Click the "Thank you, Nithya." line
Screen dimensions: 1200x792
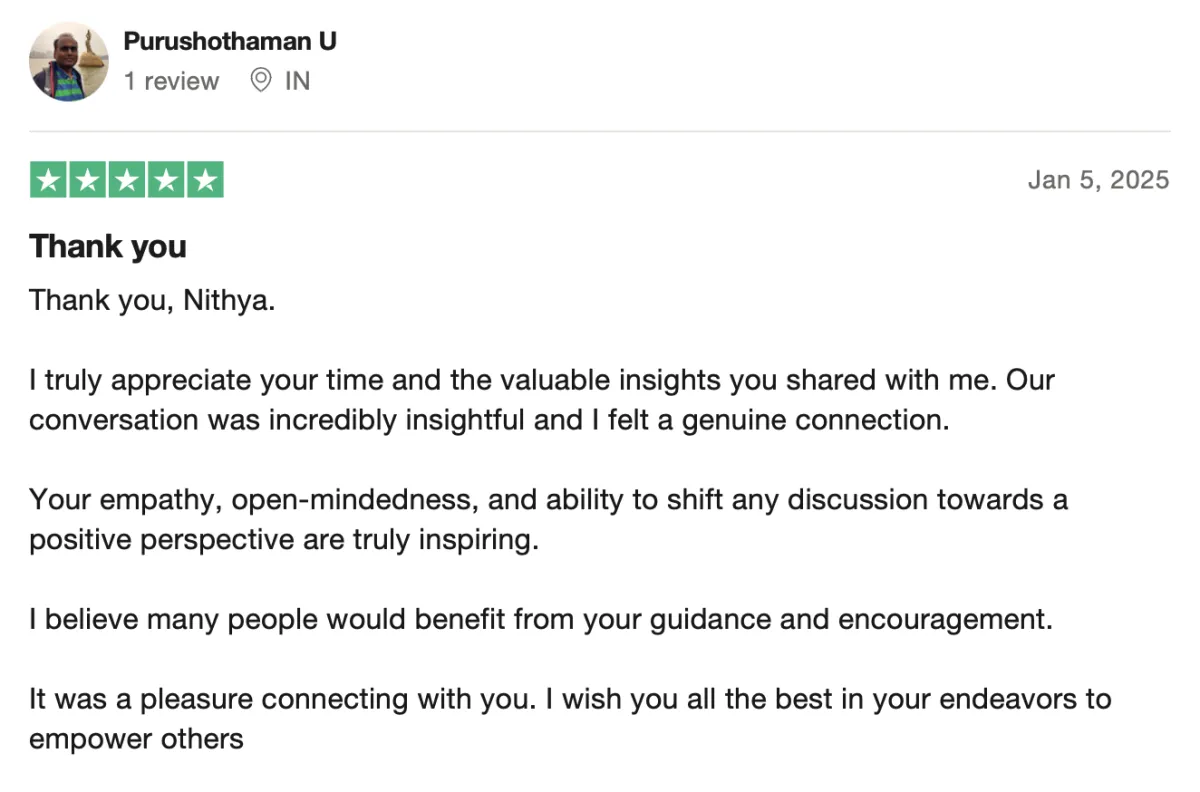coord(152,300)
